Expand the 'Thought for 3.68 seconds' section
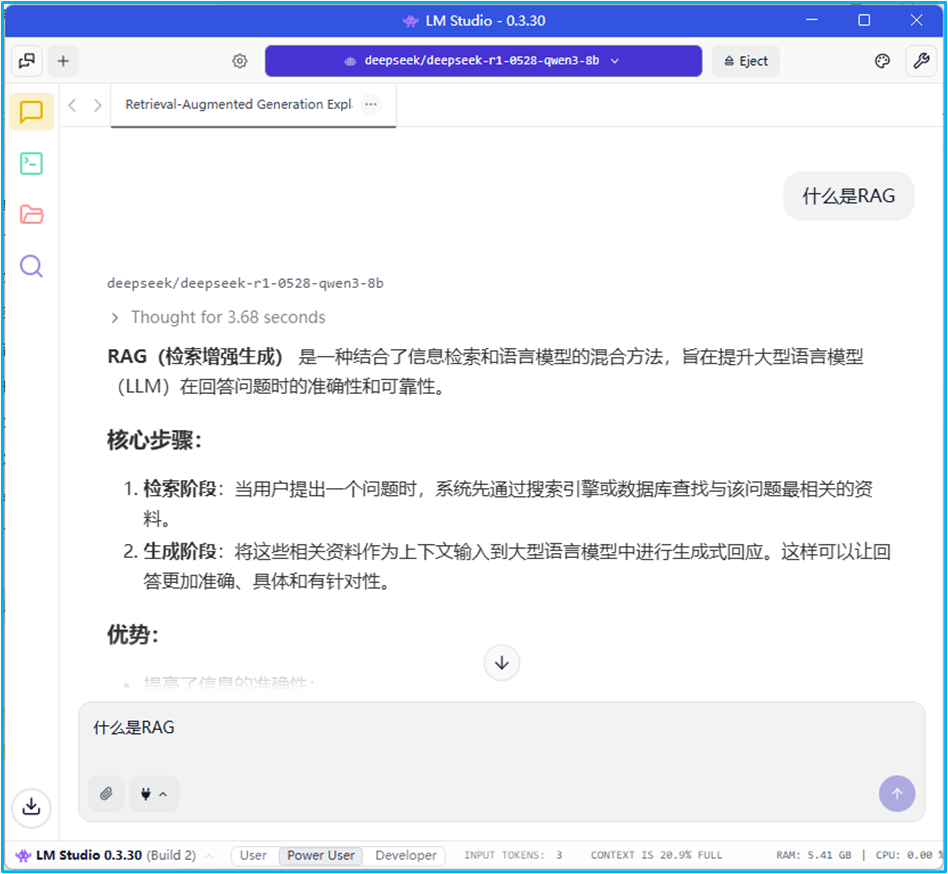948x874 pixels. click(218, 317)
